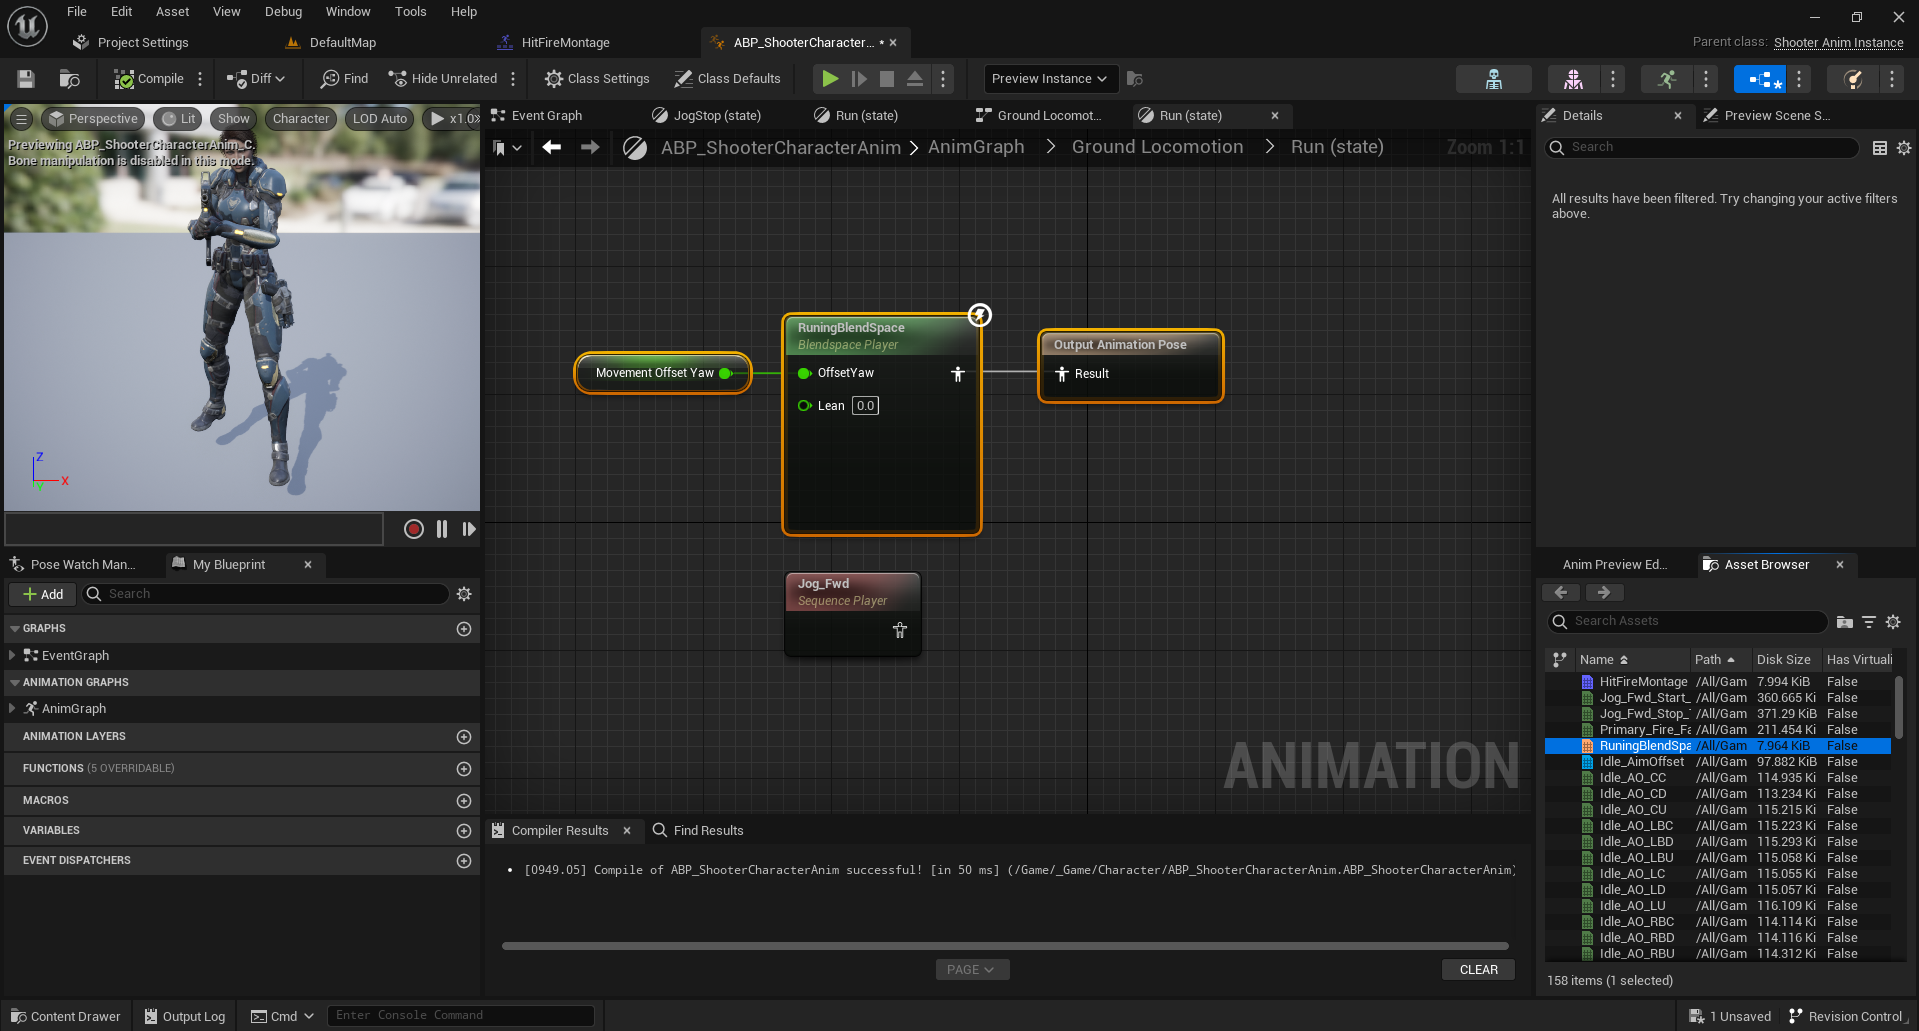Click Result pin on Output Animation Pose
1919x1031 pixels.
tap(1062, 374)
